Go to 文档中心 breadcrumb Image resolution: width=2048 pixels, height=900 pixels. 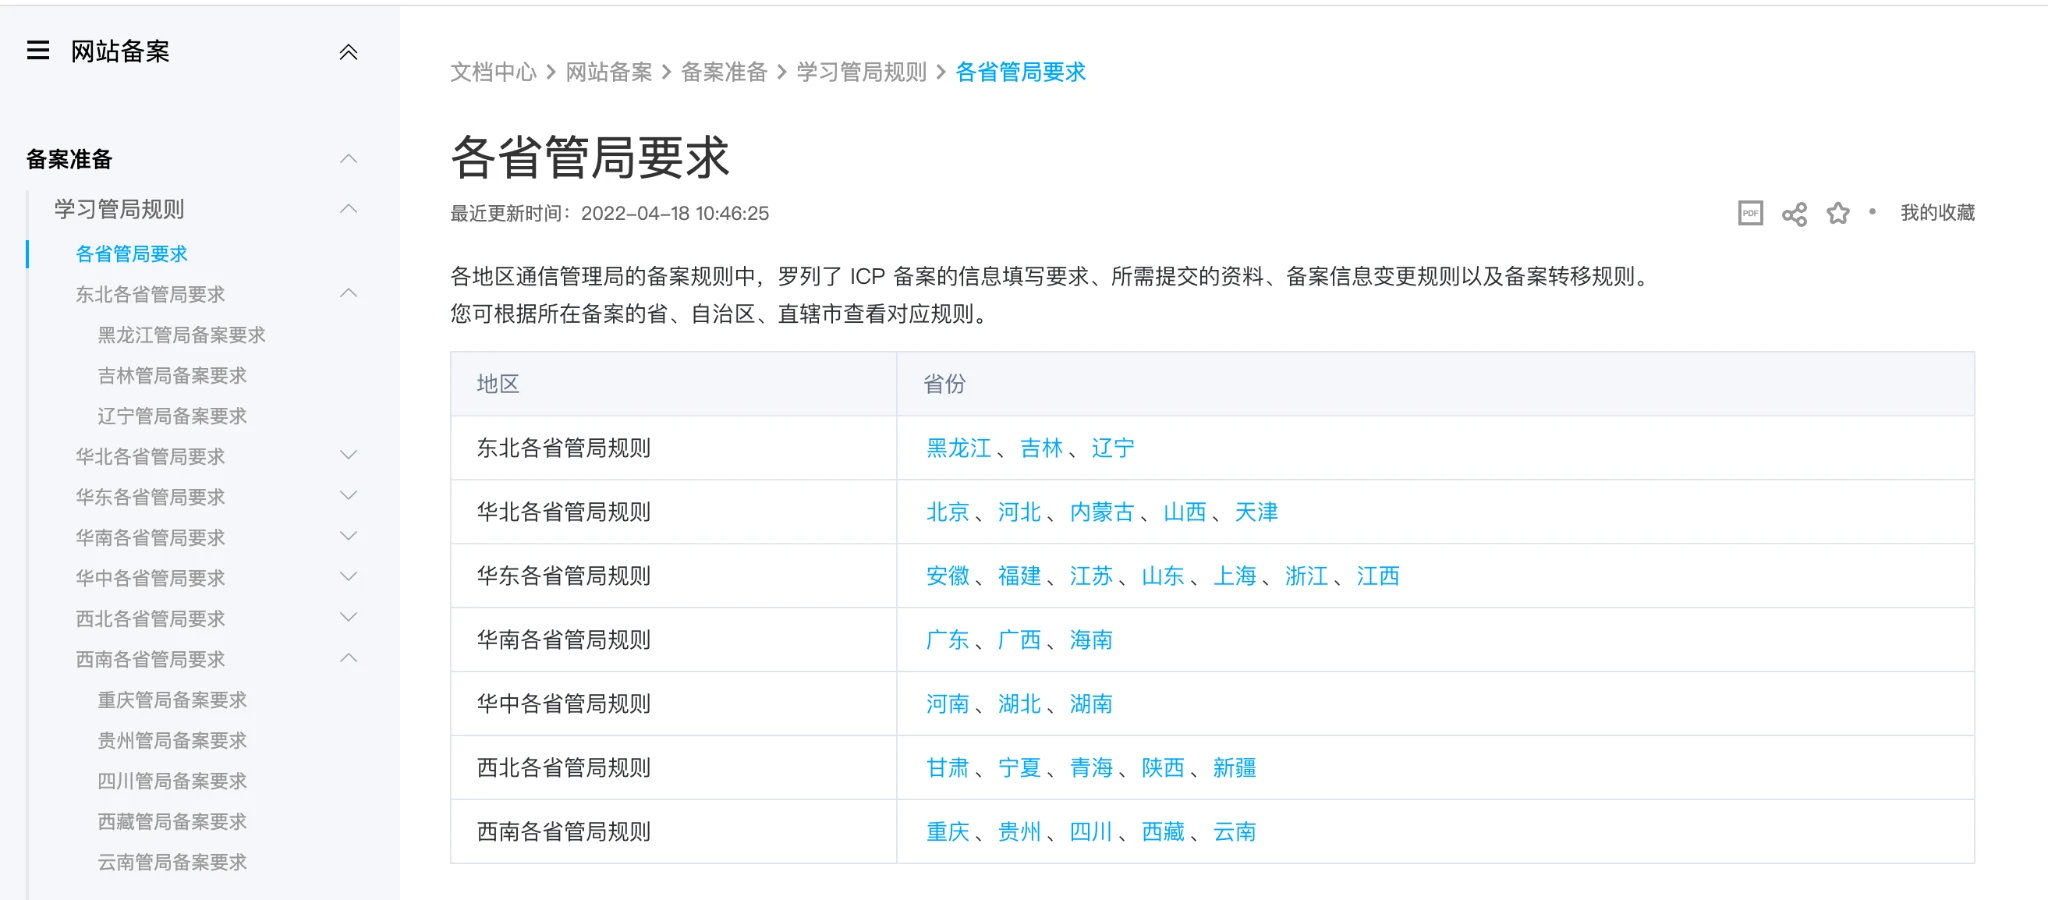493,72
